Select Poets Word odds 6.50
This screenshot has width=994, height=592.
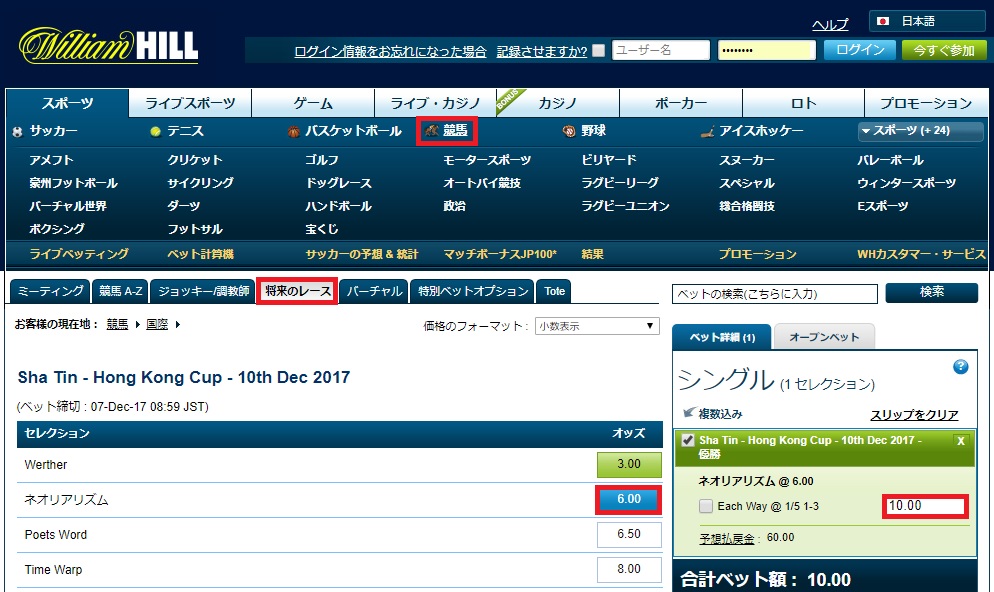[629, 534]
